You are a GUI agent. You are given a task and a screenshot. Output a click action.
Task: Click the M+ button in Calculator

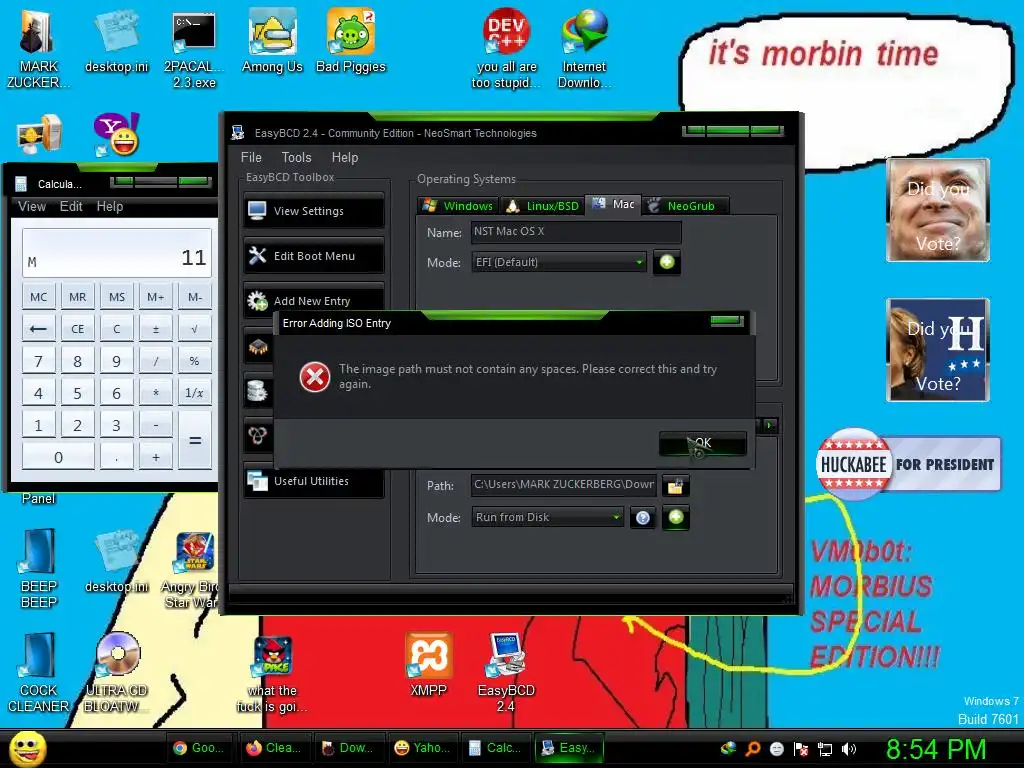tap(155, 297)
